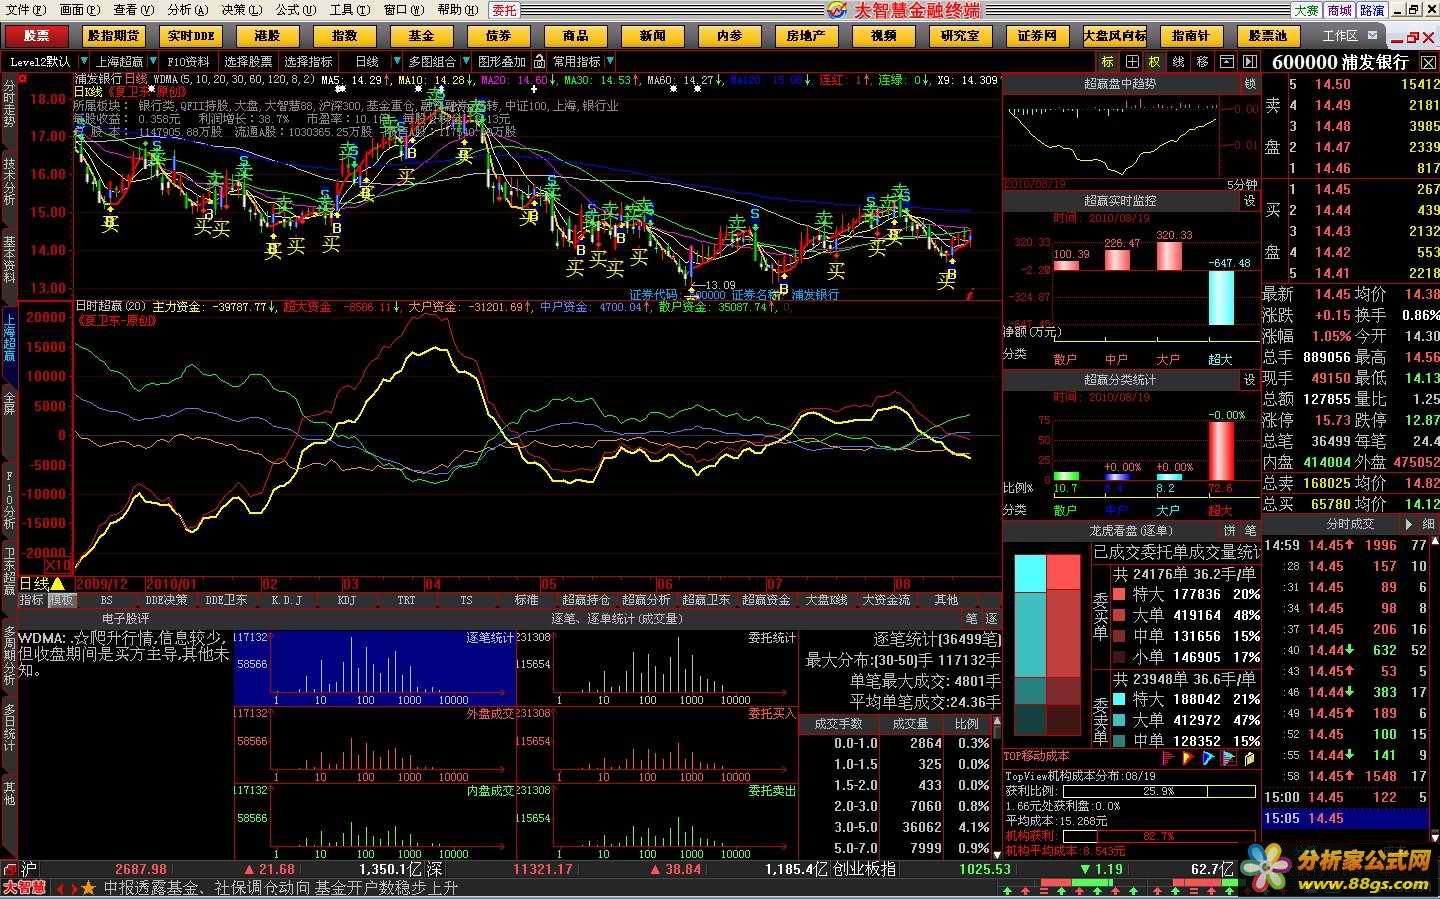
Task: Switch to the 股指期货 tab
Action: pyautogui.click(x=113, y=36)
